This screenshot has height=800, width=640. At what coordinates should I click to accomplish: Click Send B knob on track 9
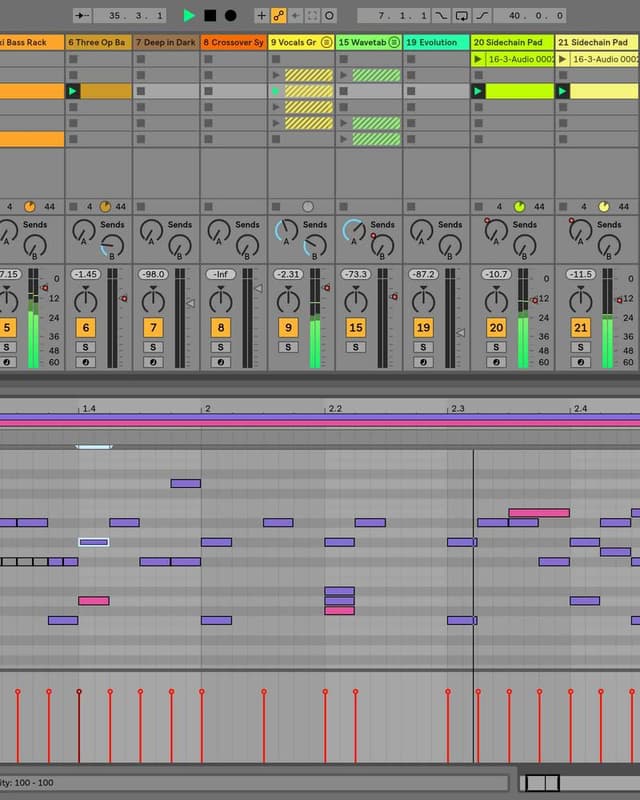pos(315,247)
